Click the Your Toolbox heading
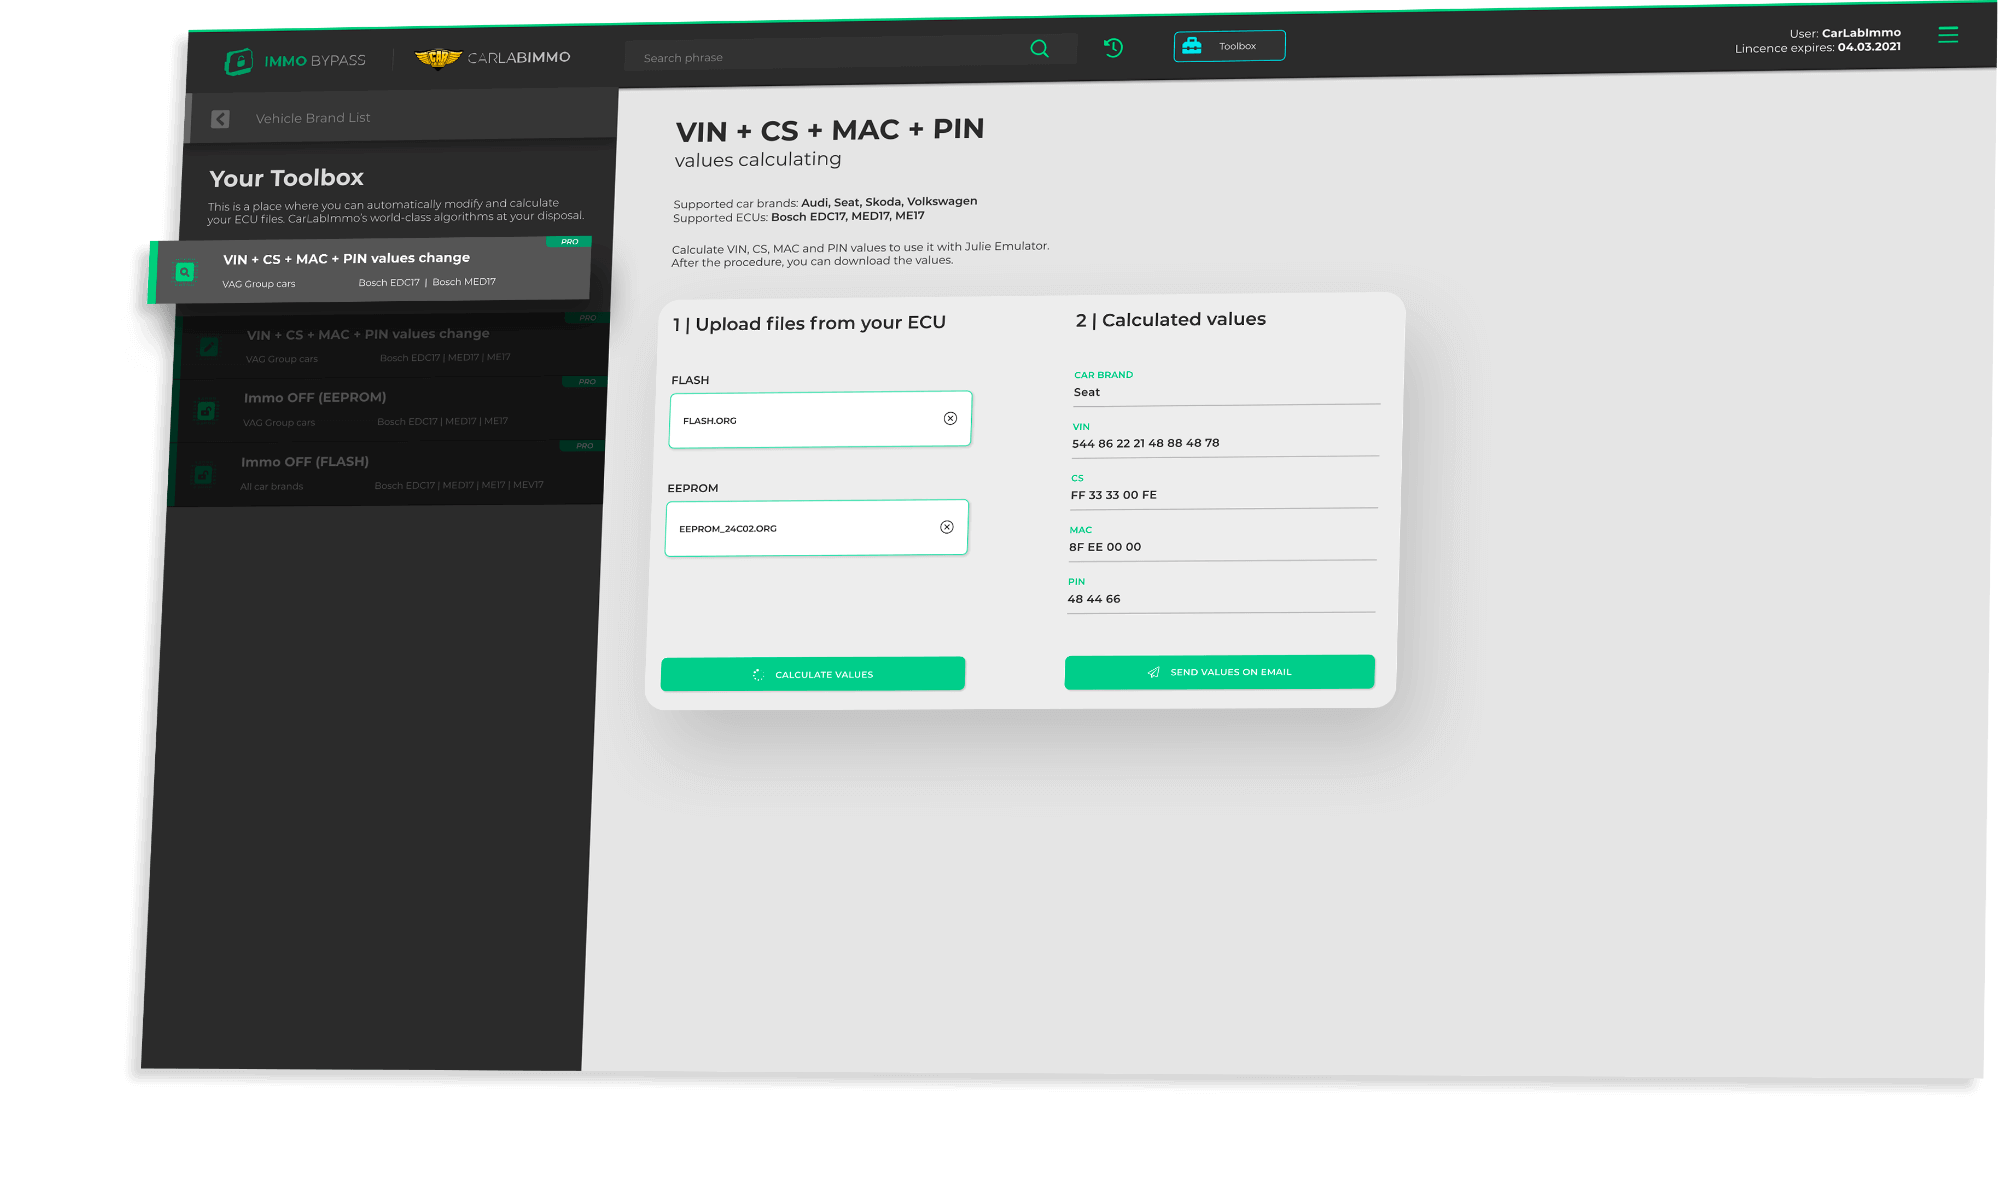Image resolution: width=1998 pixels, height=1193 pixels. coord(287,178)
